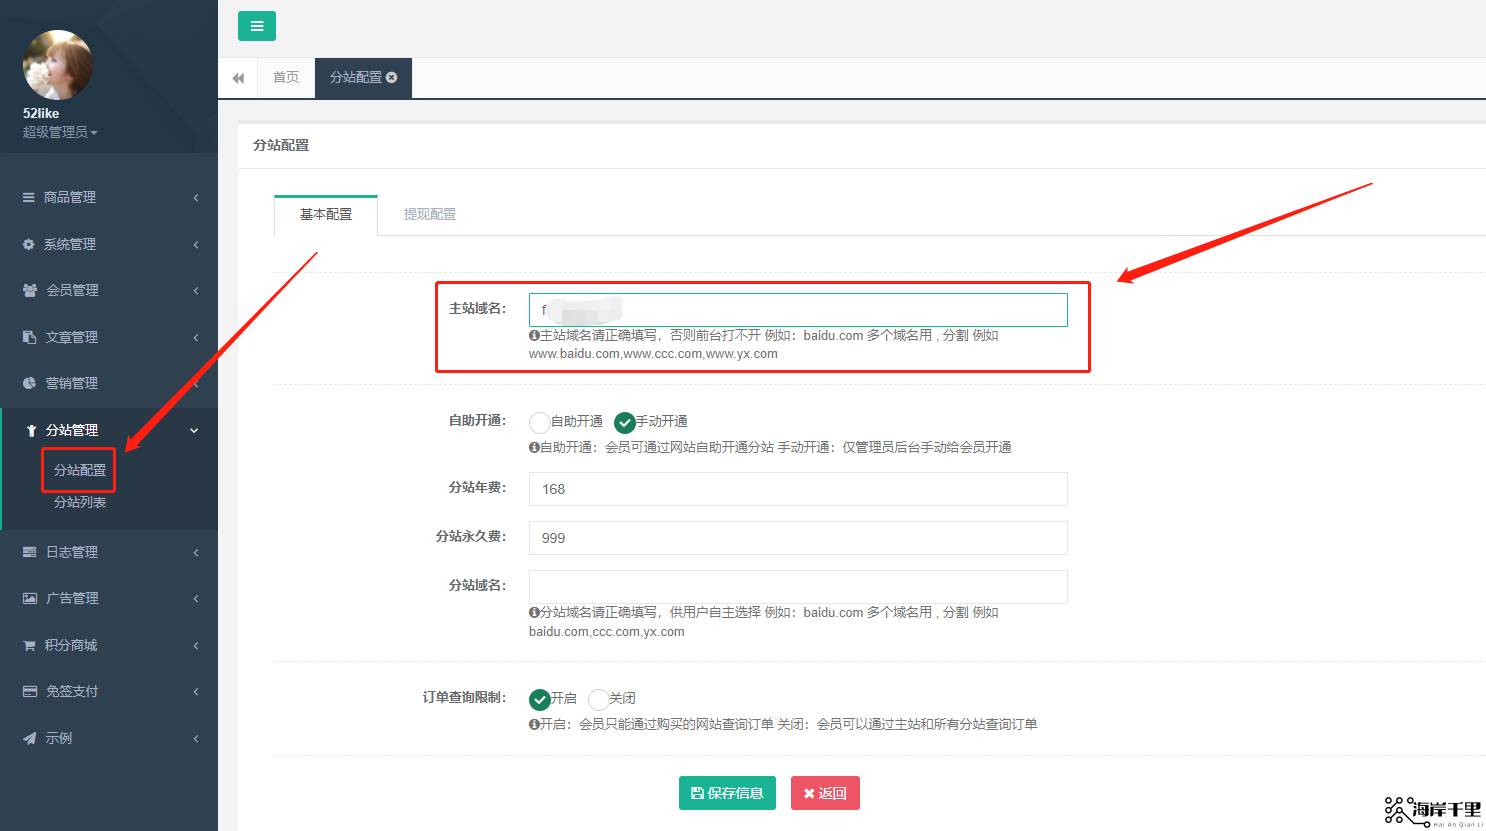Click the green hamburger menu toggle
Image resolution: width=1486 pixels, height=831 pixels.
tap(256, 26)
